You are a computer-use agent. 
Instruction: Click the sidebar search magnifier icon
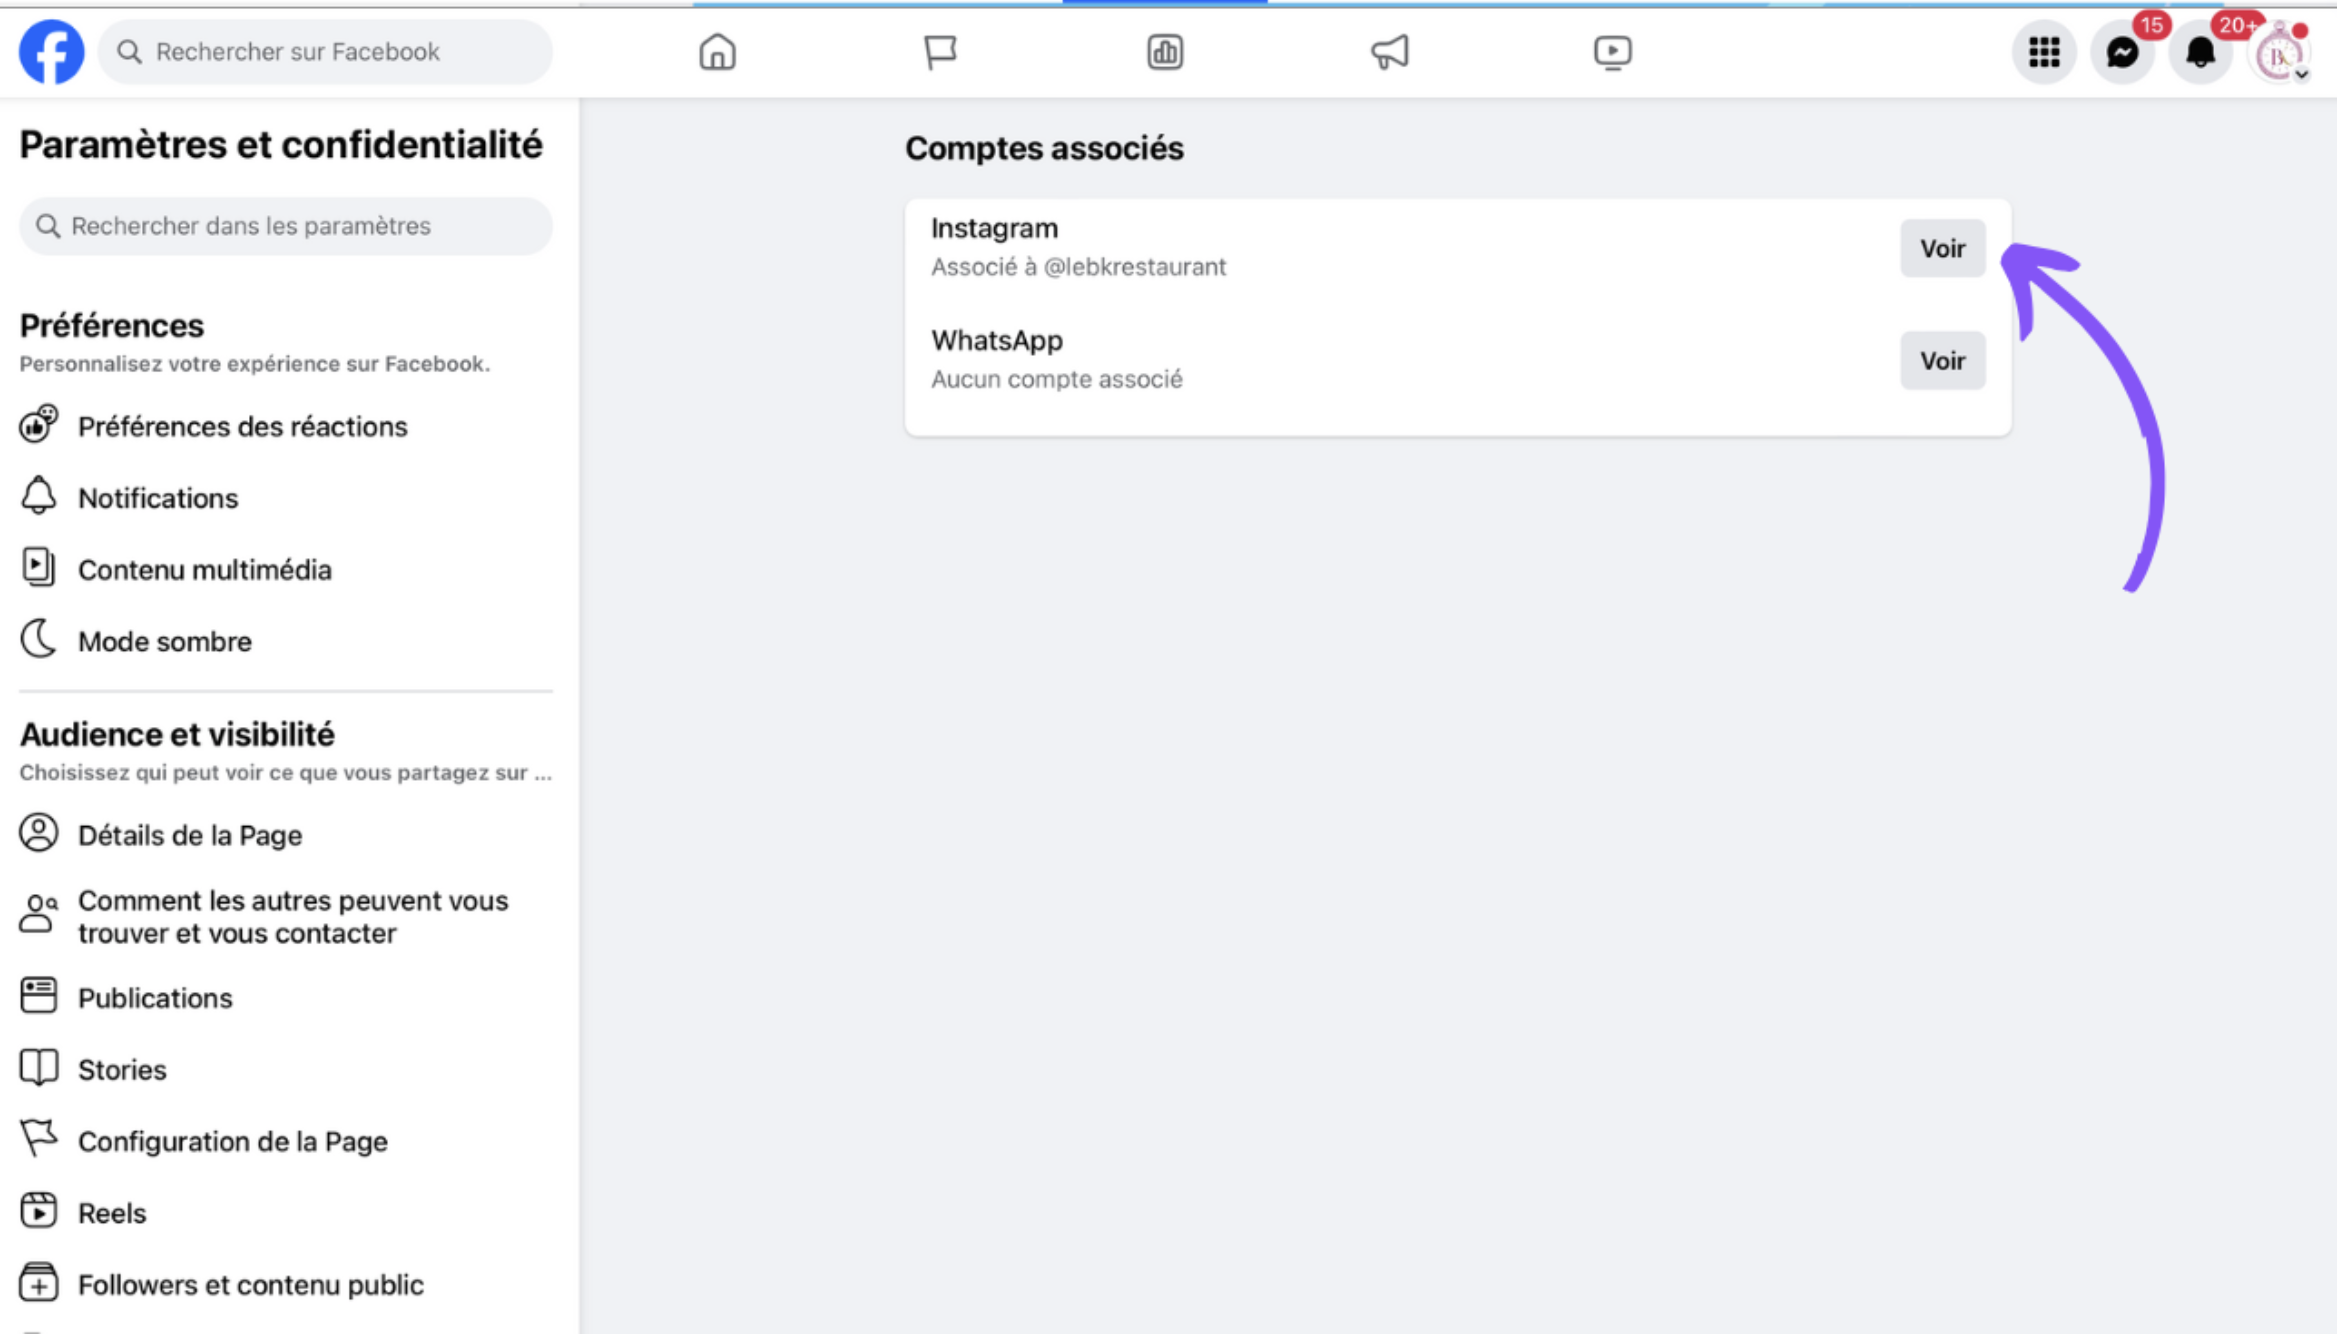point(48,226)
